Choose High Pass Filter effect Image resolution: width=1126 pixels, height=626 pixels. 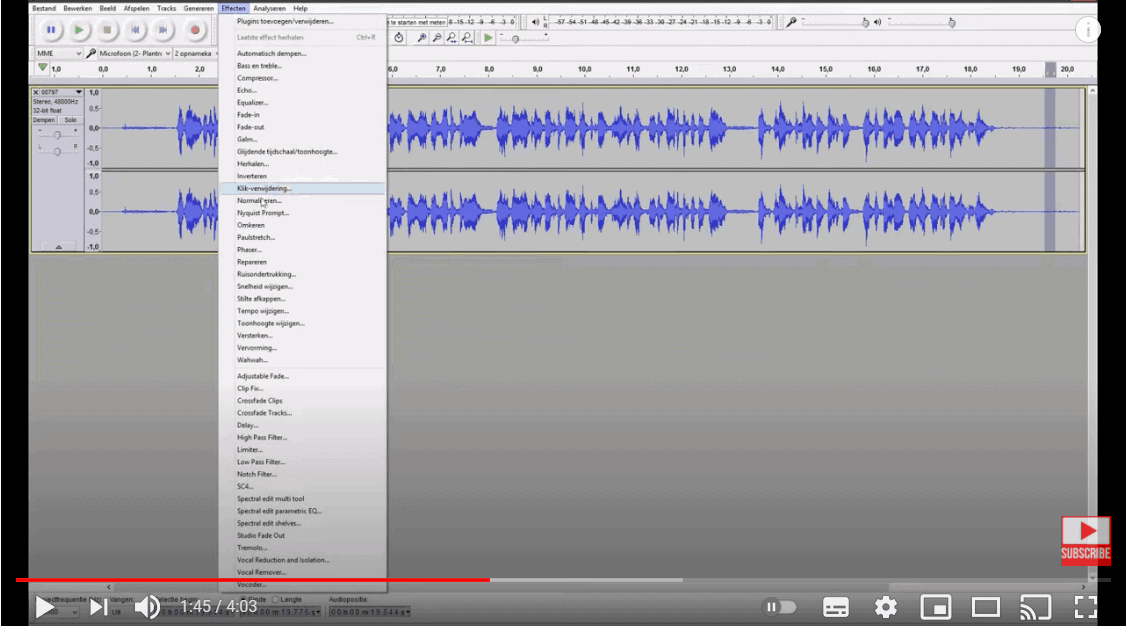[302, 437]
